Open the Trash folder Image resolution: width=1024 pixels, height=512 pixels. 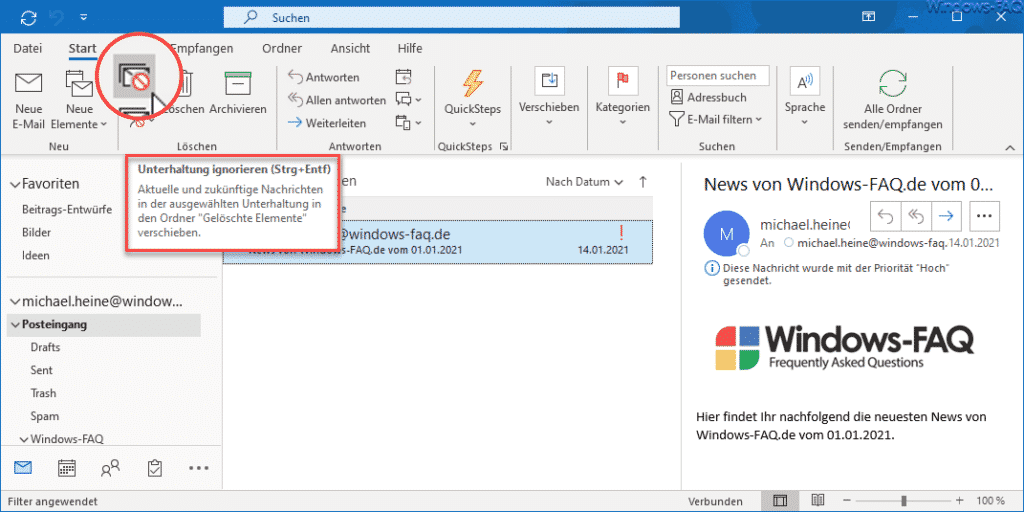pyautogui.click(x=43, y=393)
